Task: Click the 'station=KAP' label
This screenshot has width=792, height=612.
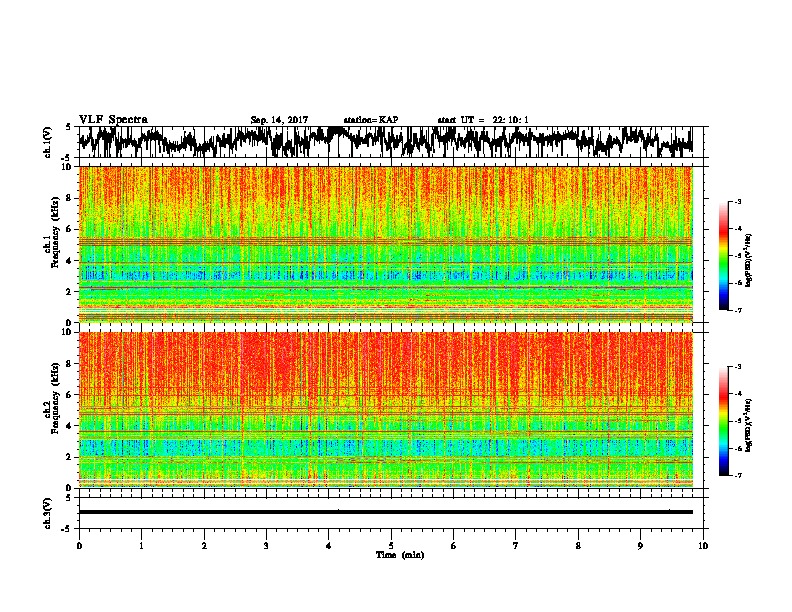Action: 371,120
